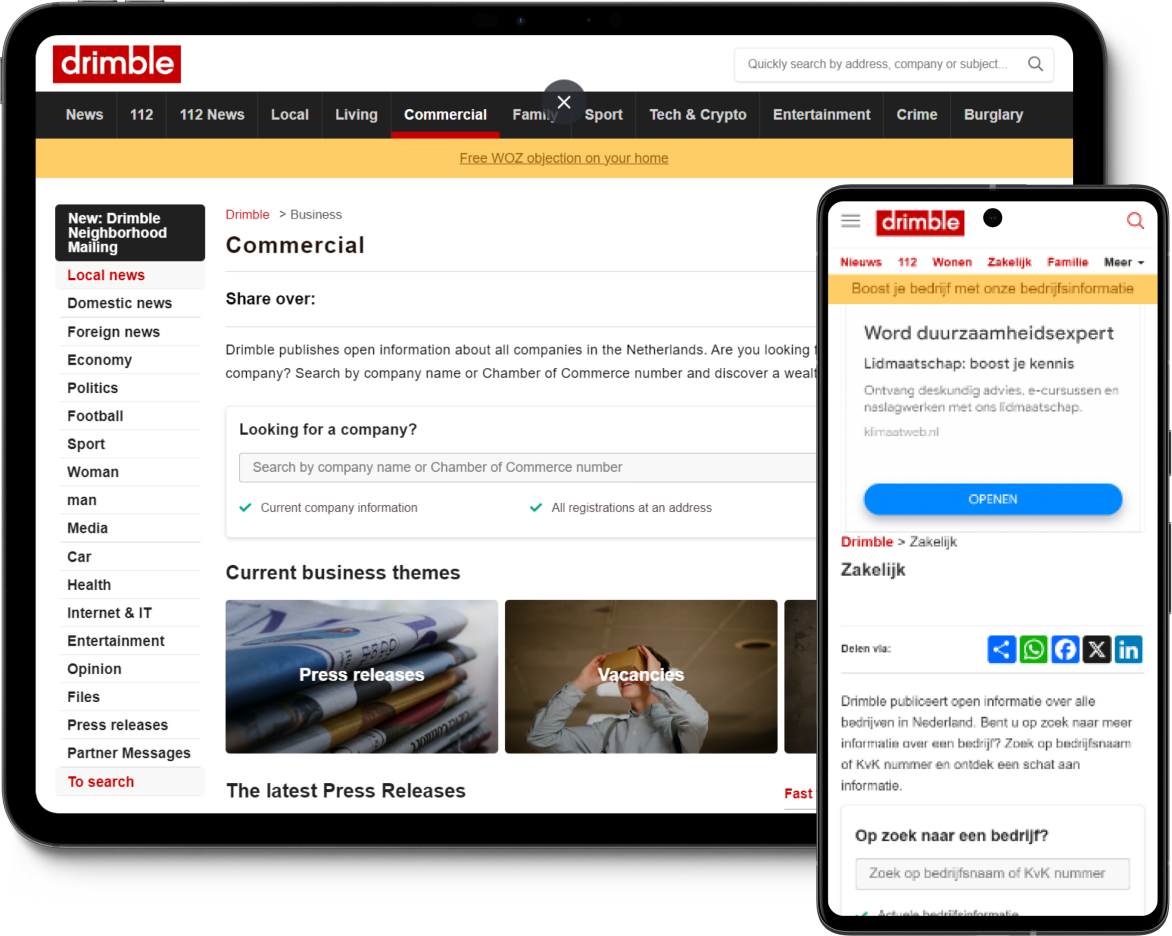Open Internet & IT in the sidebar
This screenshot has width=1172, height=936.
coord(130,613)
